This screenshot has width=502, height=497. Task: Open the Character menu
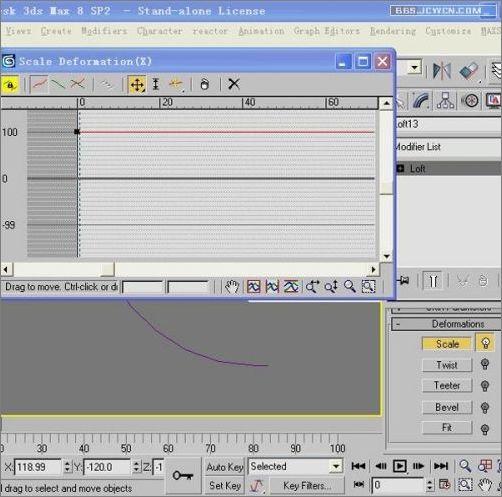159,31
